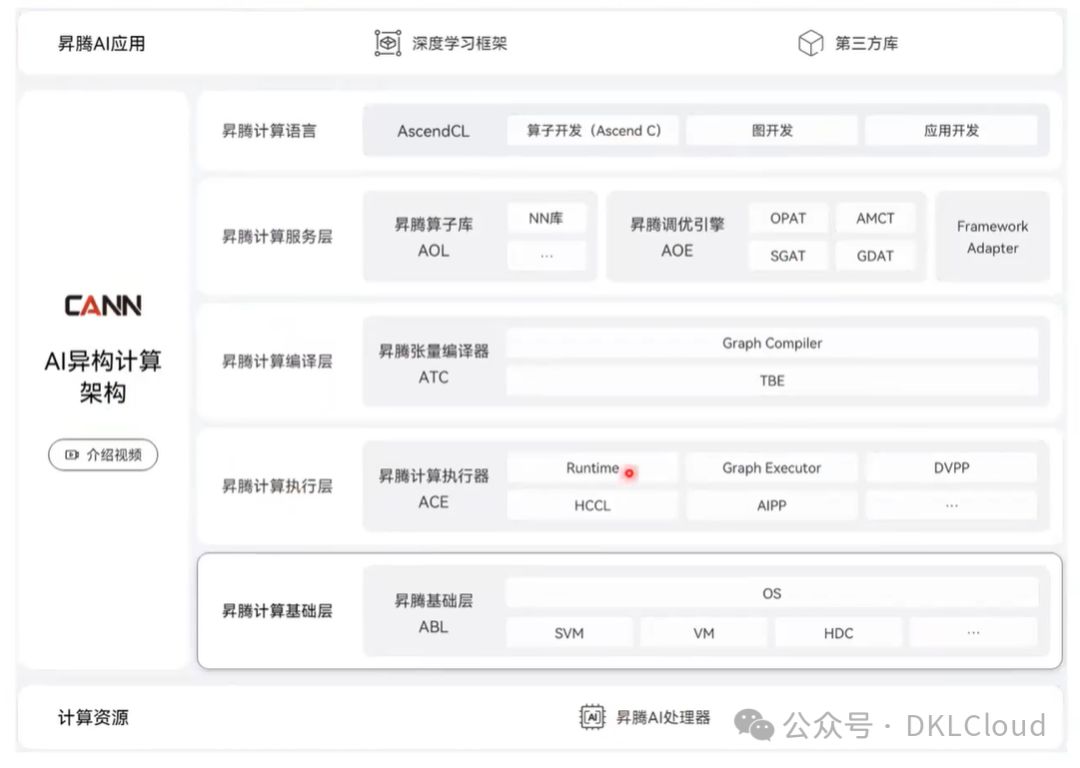Click the 昇腾调优引擎 AOE label
Screen dimensions: 1080x768
click(677, 237)
